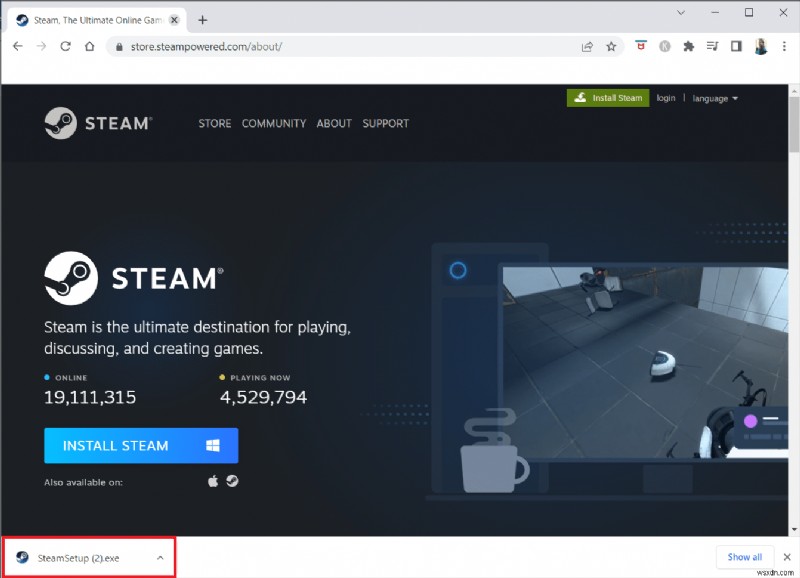Open the language dropdown menu
This screenshot has height=578, width=800.
point(713,98)
